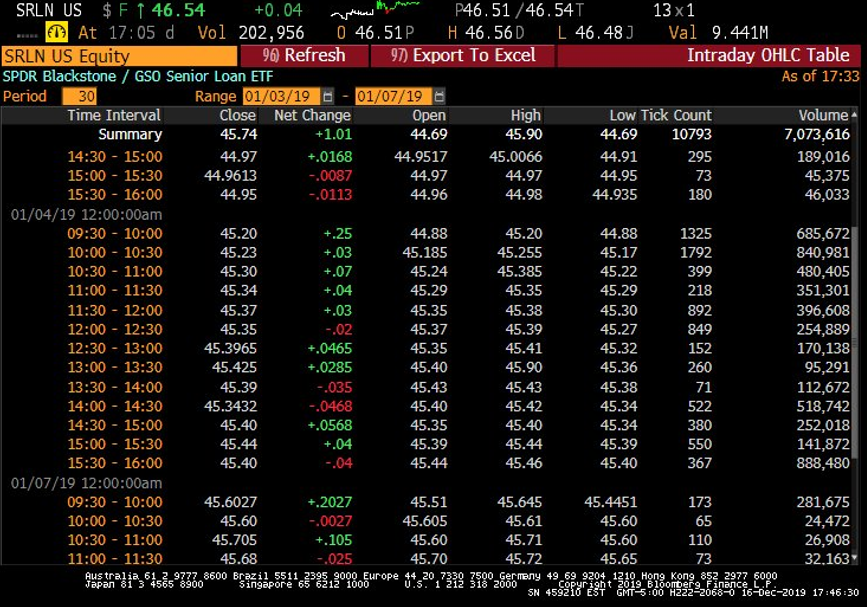The width and height of the screenshot is (867, 607).
Task: Sort by the Open column header
Action: tap(429, 115)
